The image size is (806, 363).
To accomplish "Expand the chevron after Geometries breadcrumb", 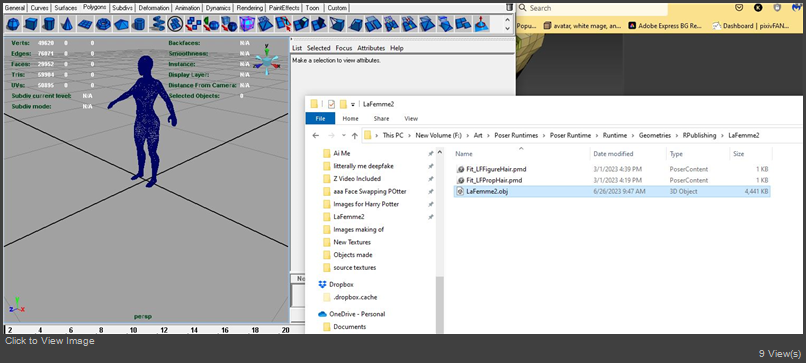I will [x=676, y=136].
